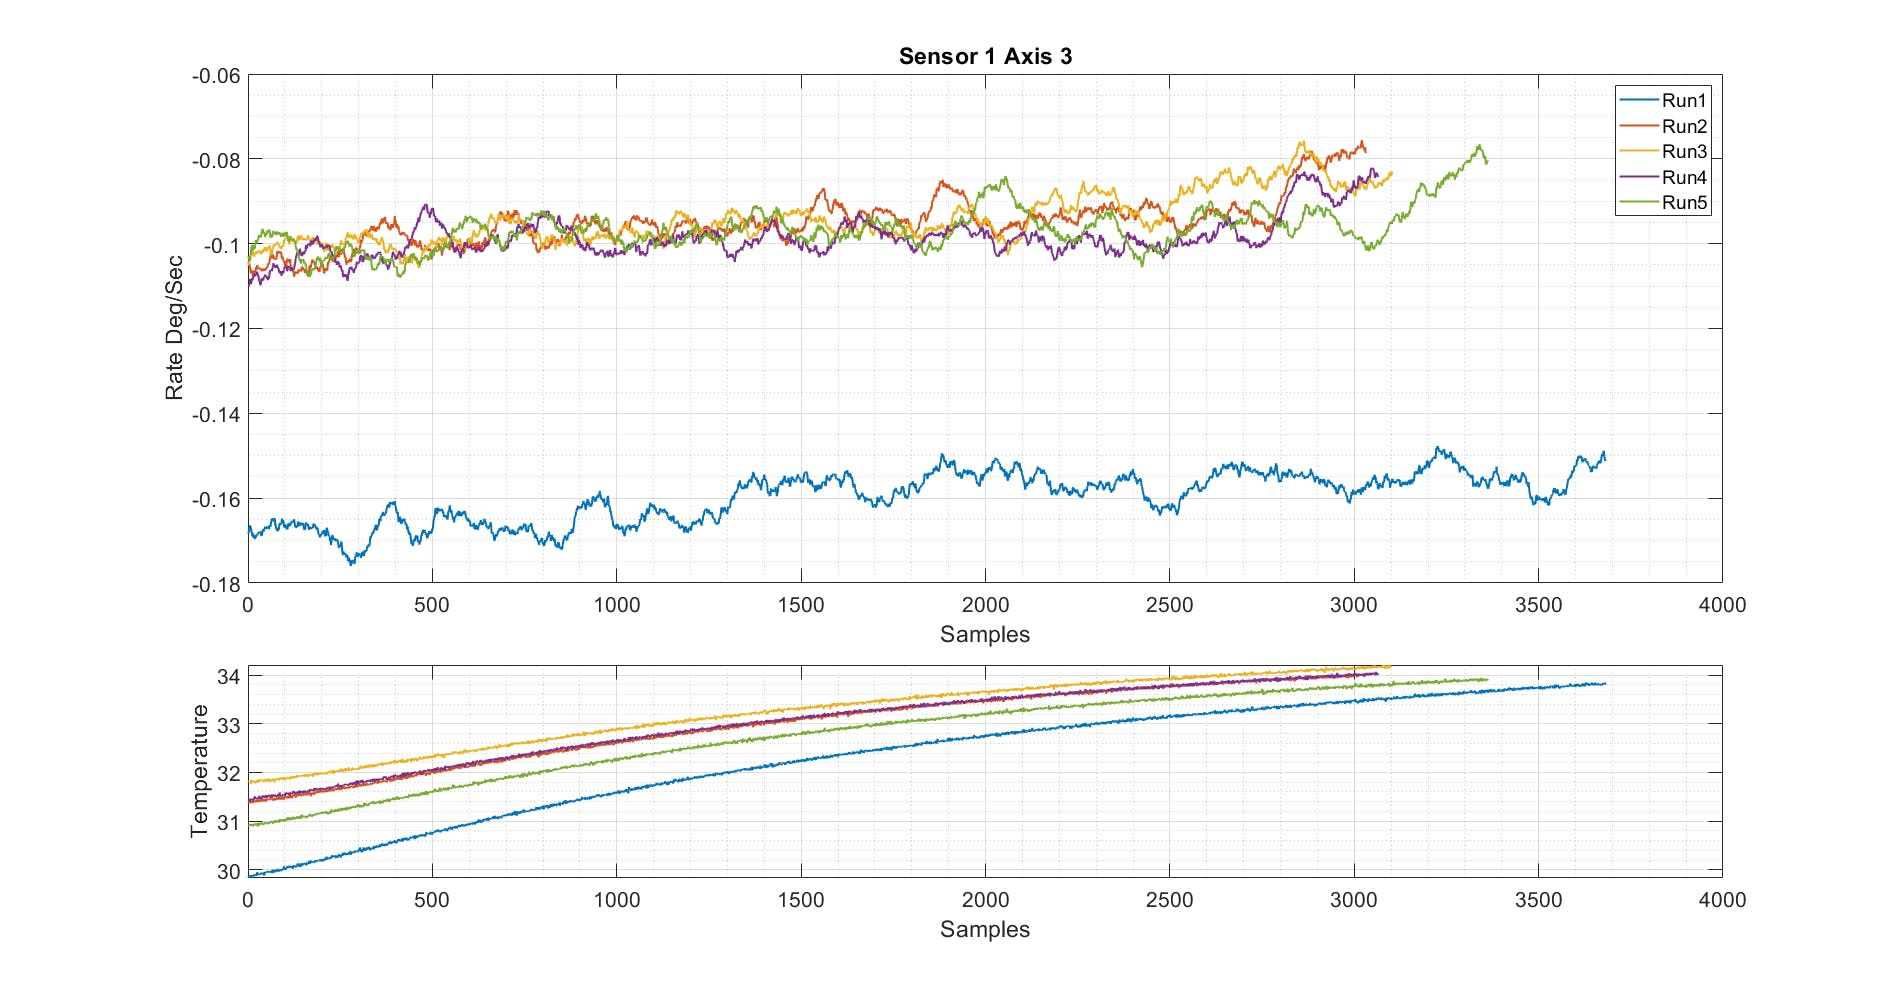Screen dimensions: 1904x987
Task: Click the green line sample beside Run5
Action: click(1638, 202)
